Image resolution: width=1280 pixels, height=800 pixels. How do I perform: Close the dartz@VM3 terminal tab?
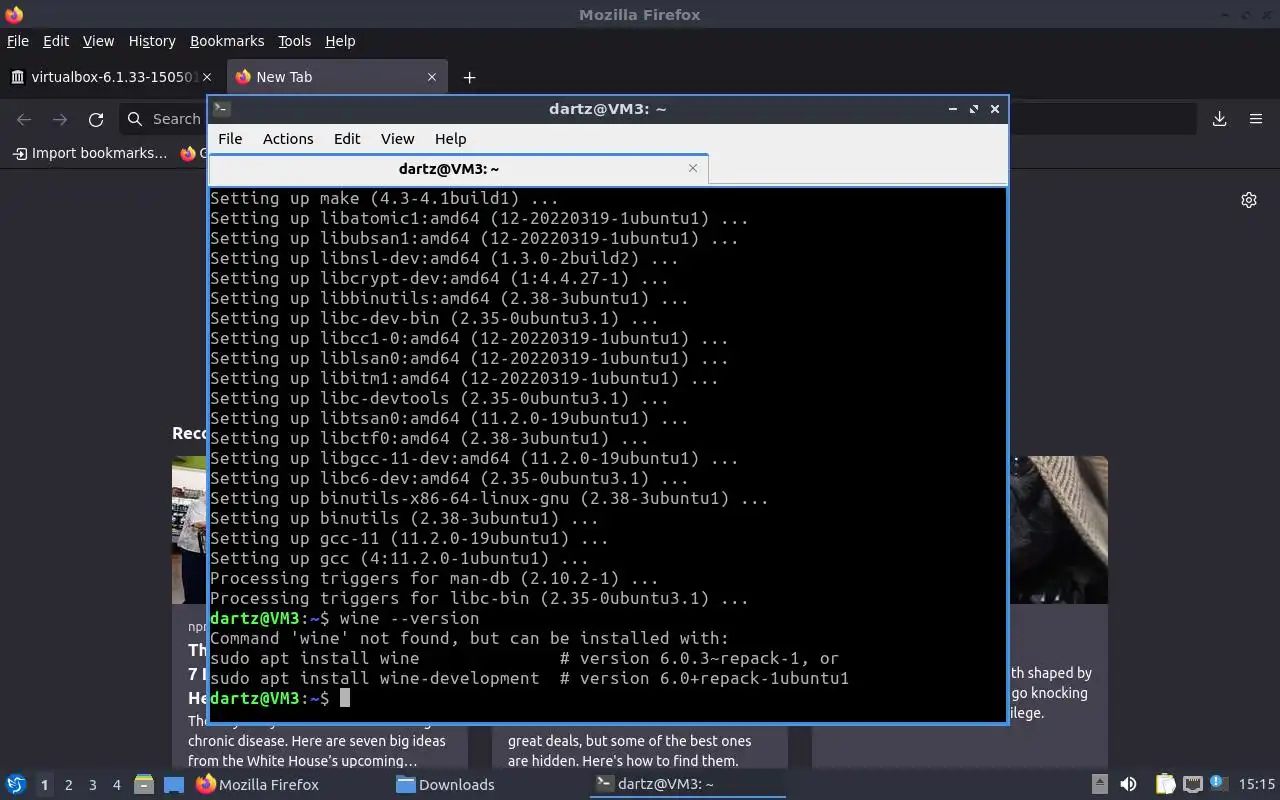pyautogui.click(x=693, y=168)
